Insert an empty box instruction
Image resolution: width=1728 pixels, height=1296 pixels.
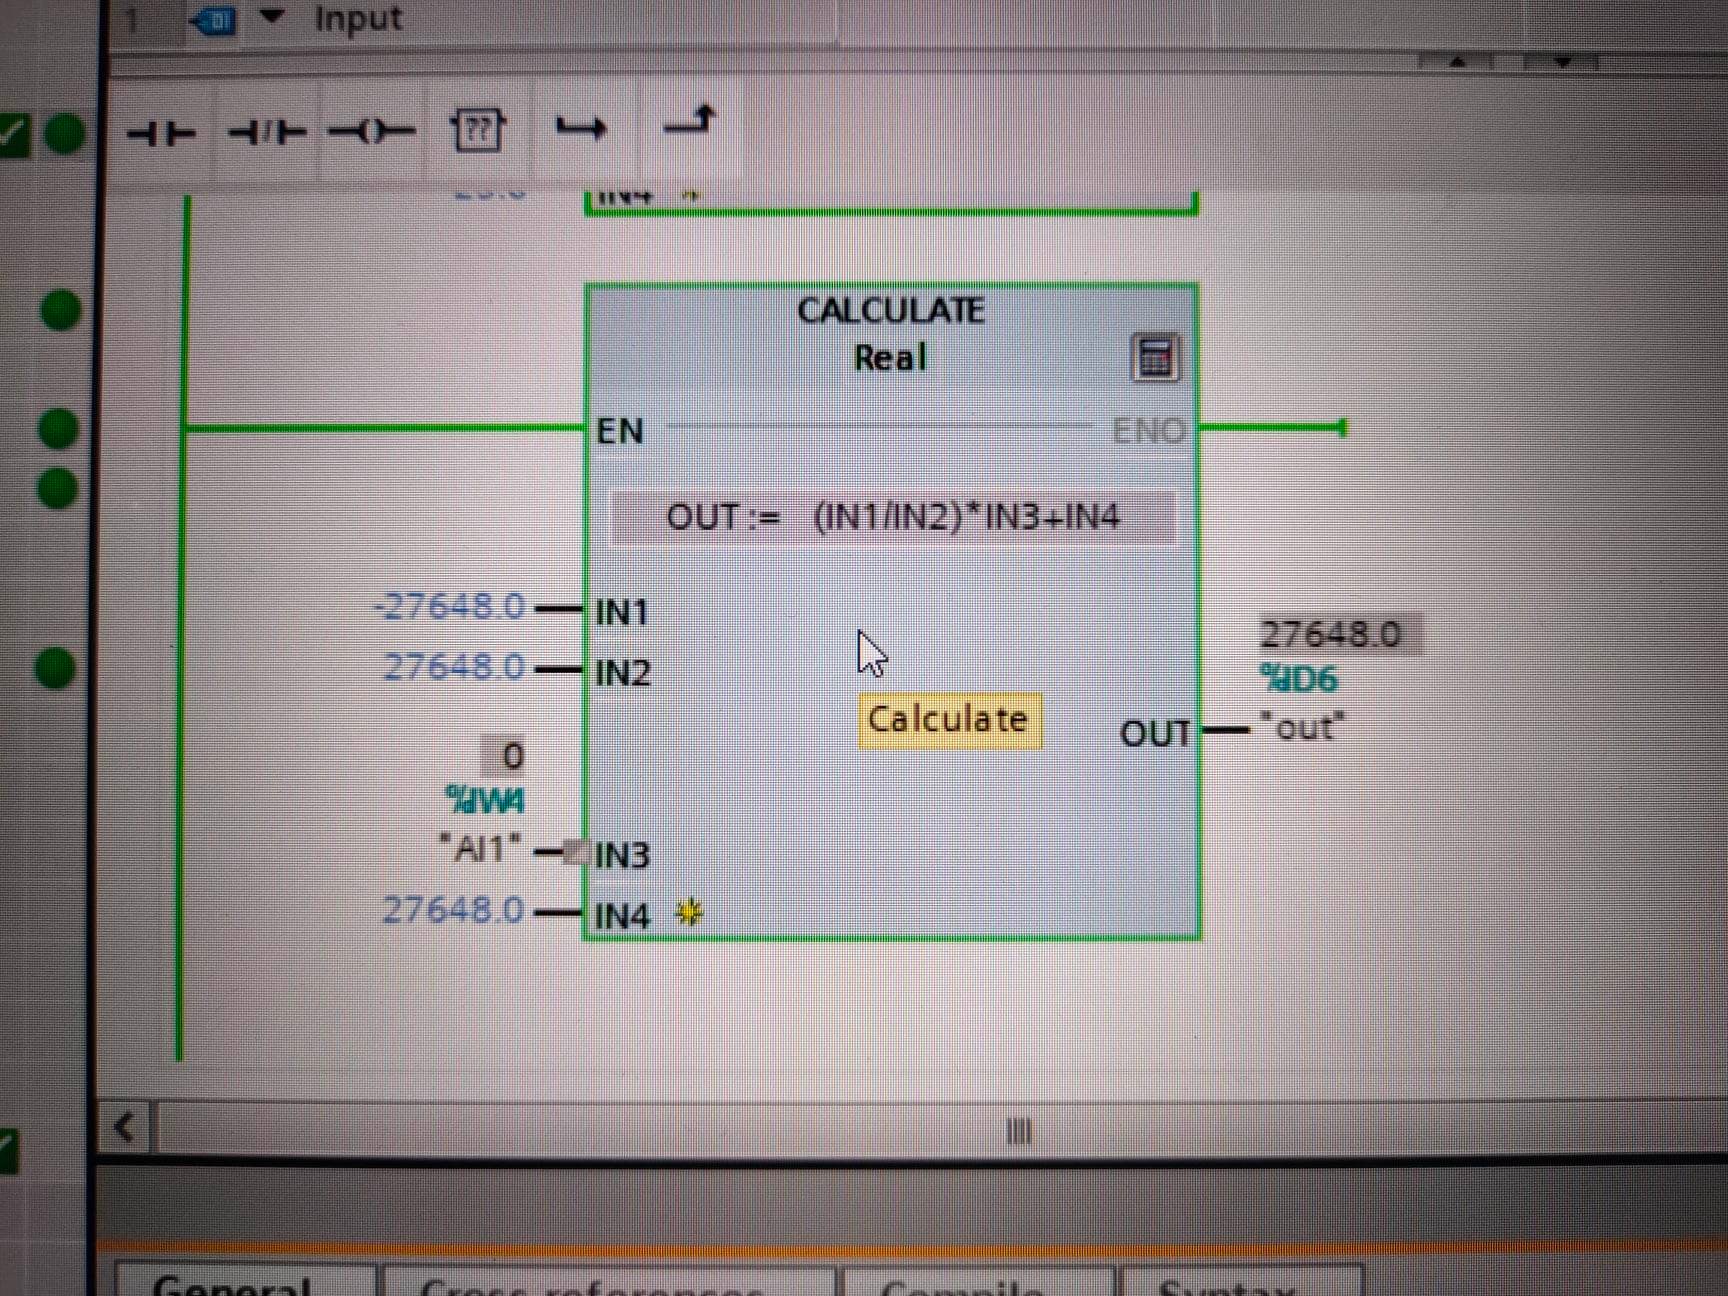pos(478,130)
